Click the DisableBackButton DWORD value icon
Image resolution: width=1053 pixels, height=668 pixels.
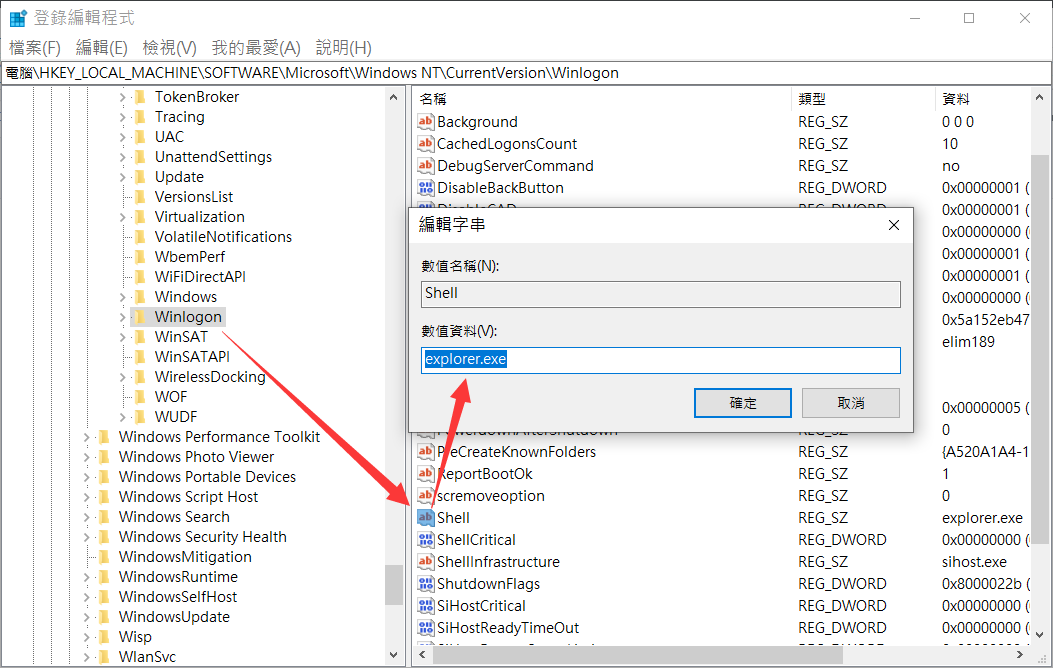pyautogui.click(x=426, y=188)
